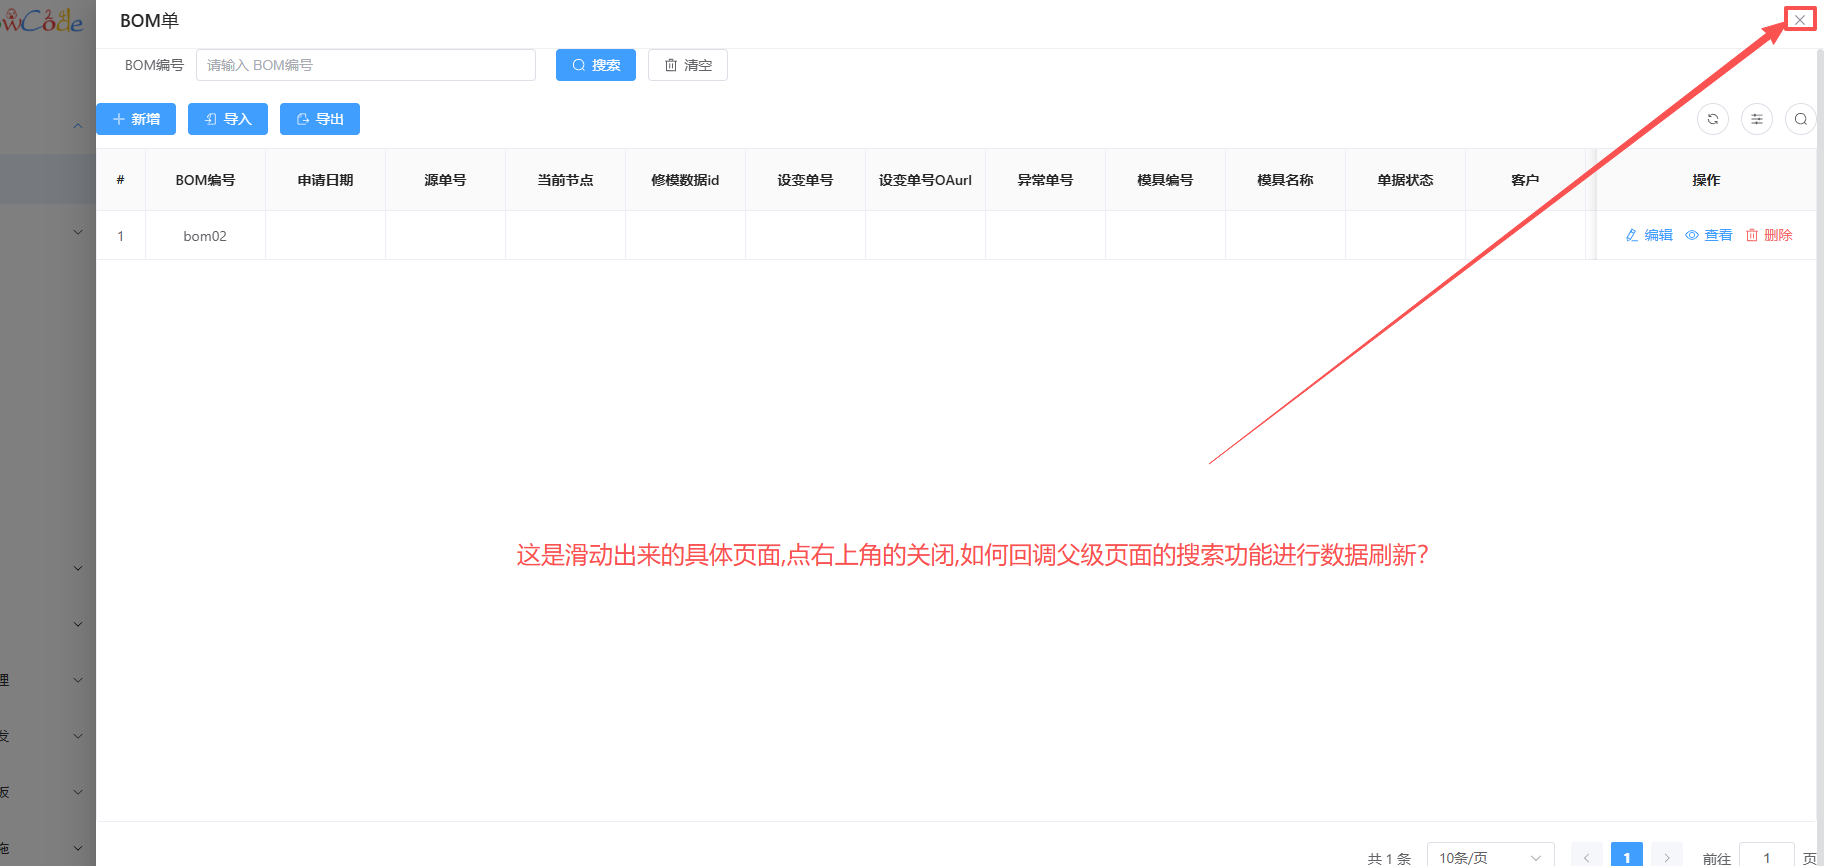Click the BOM编号 column header
This screenshot has width=1824, height=866.
tap(205, 180)
